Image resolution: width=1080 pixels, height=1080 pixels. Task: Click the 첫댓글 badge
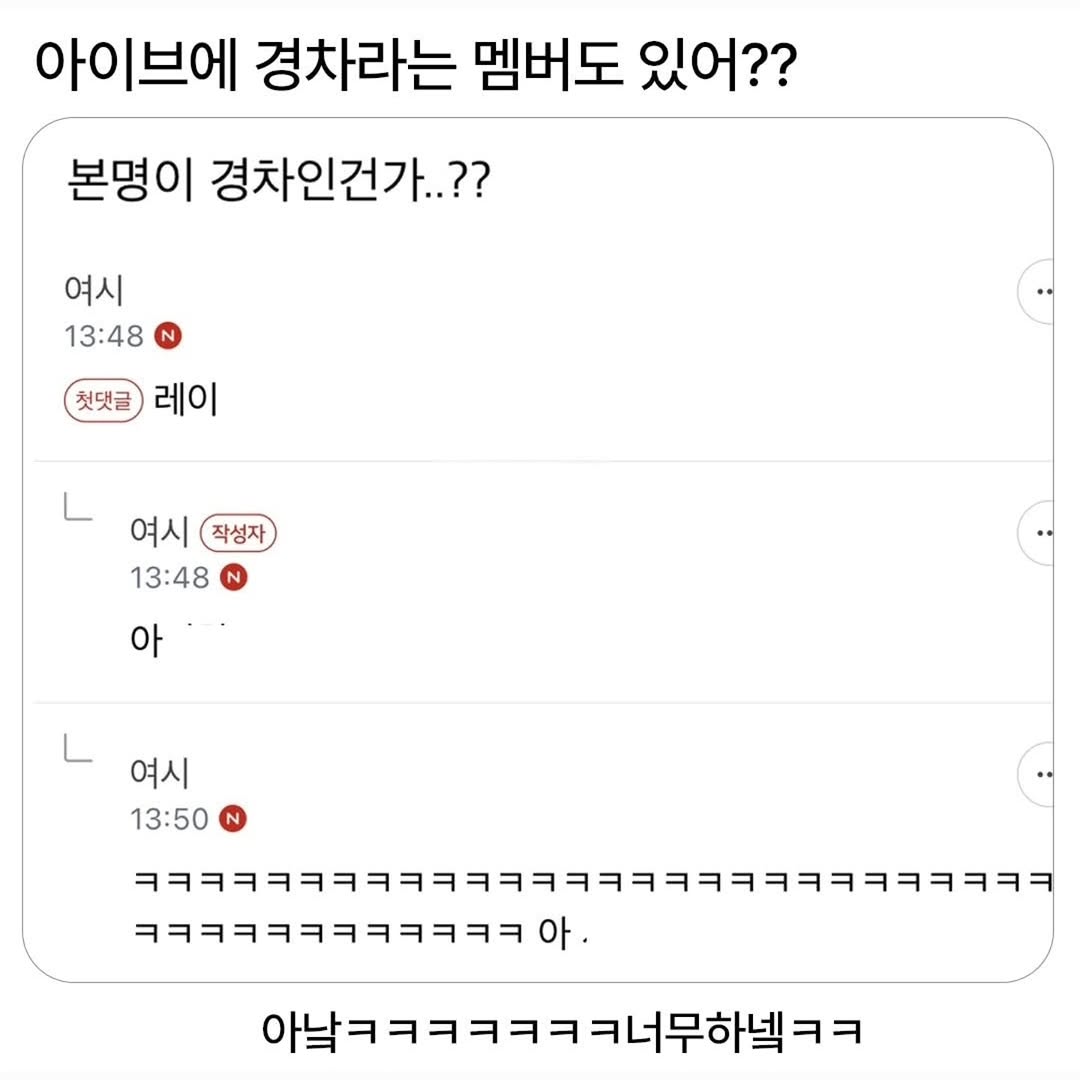coord(104,401)
